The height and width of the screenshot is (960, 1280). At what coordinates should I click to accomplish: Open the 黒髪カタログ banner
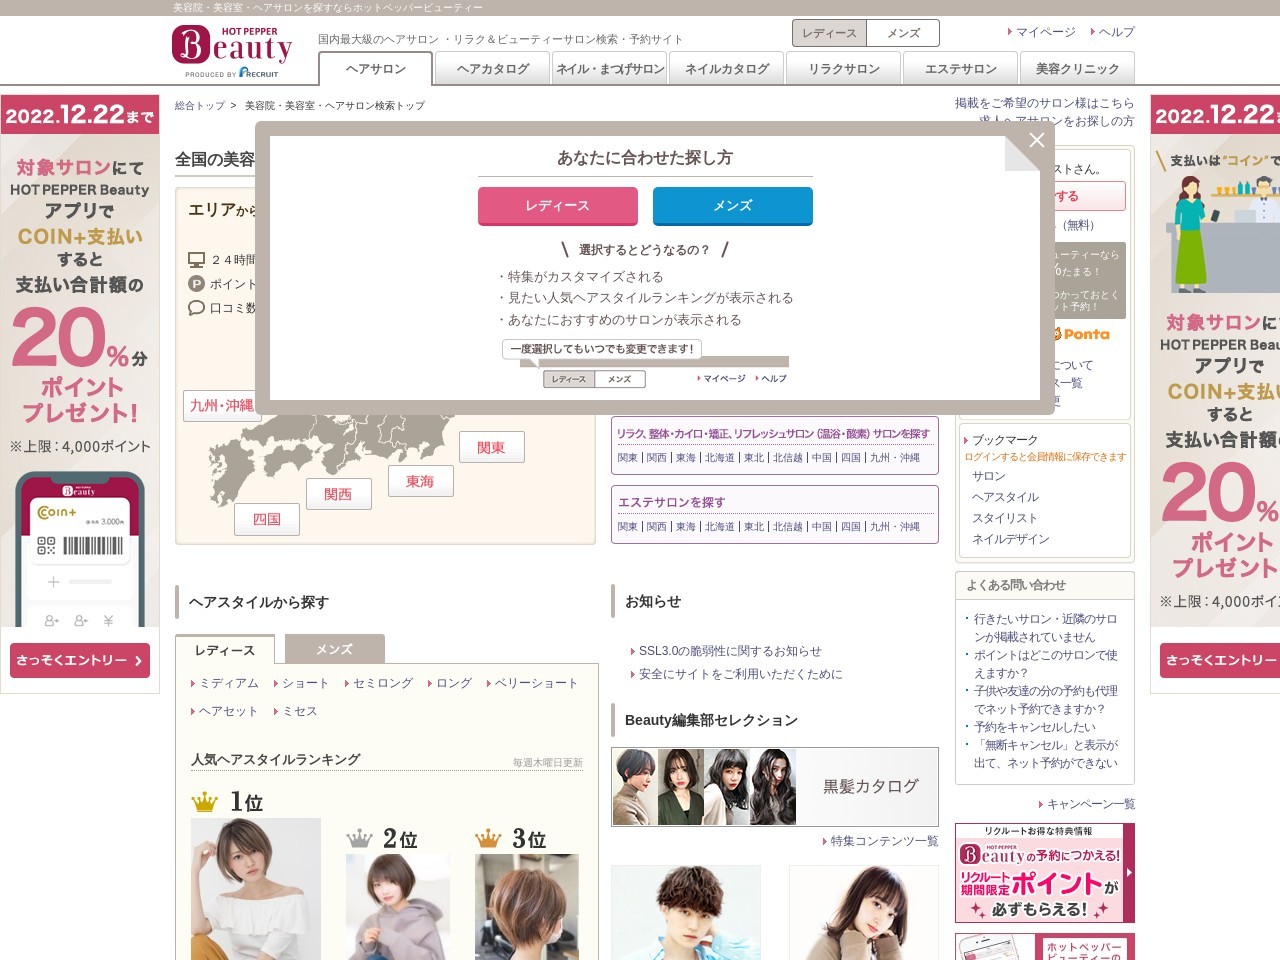click(x=775, y=787)
